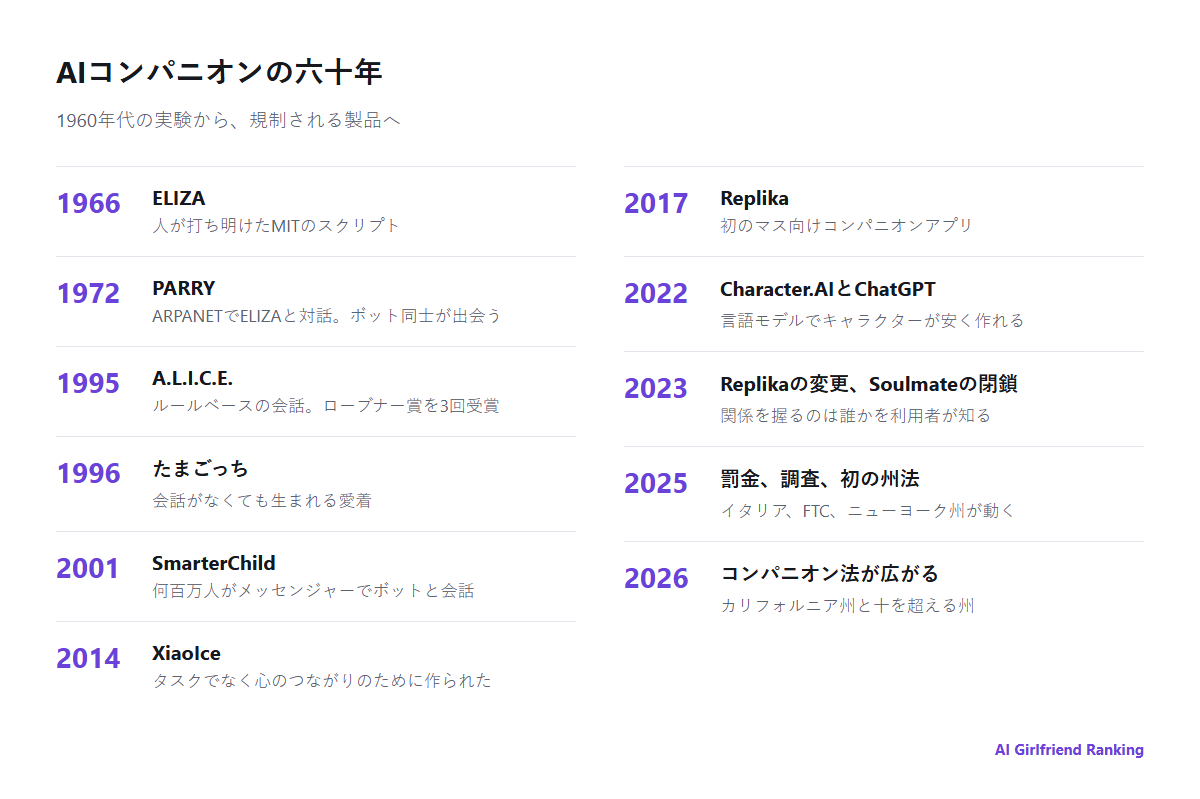
Task: Click the SmarterChild heading
Action: pos(214,563)
